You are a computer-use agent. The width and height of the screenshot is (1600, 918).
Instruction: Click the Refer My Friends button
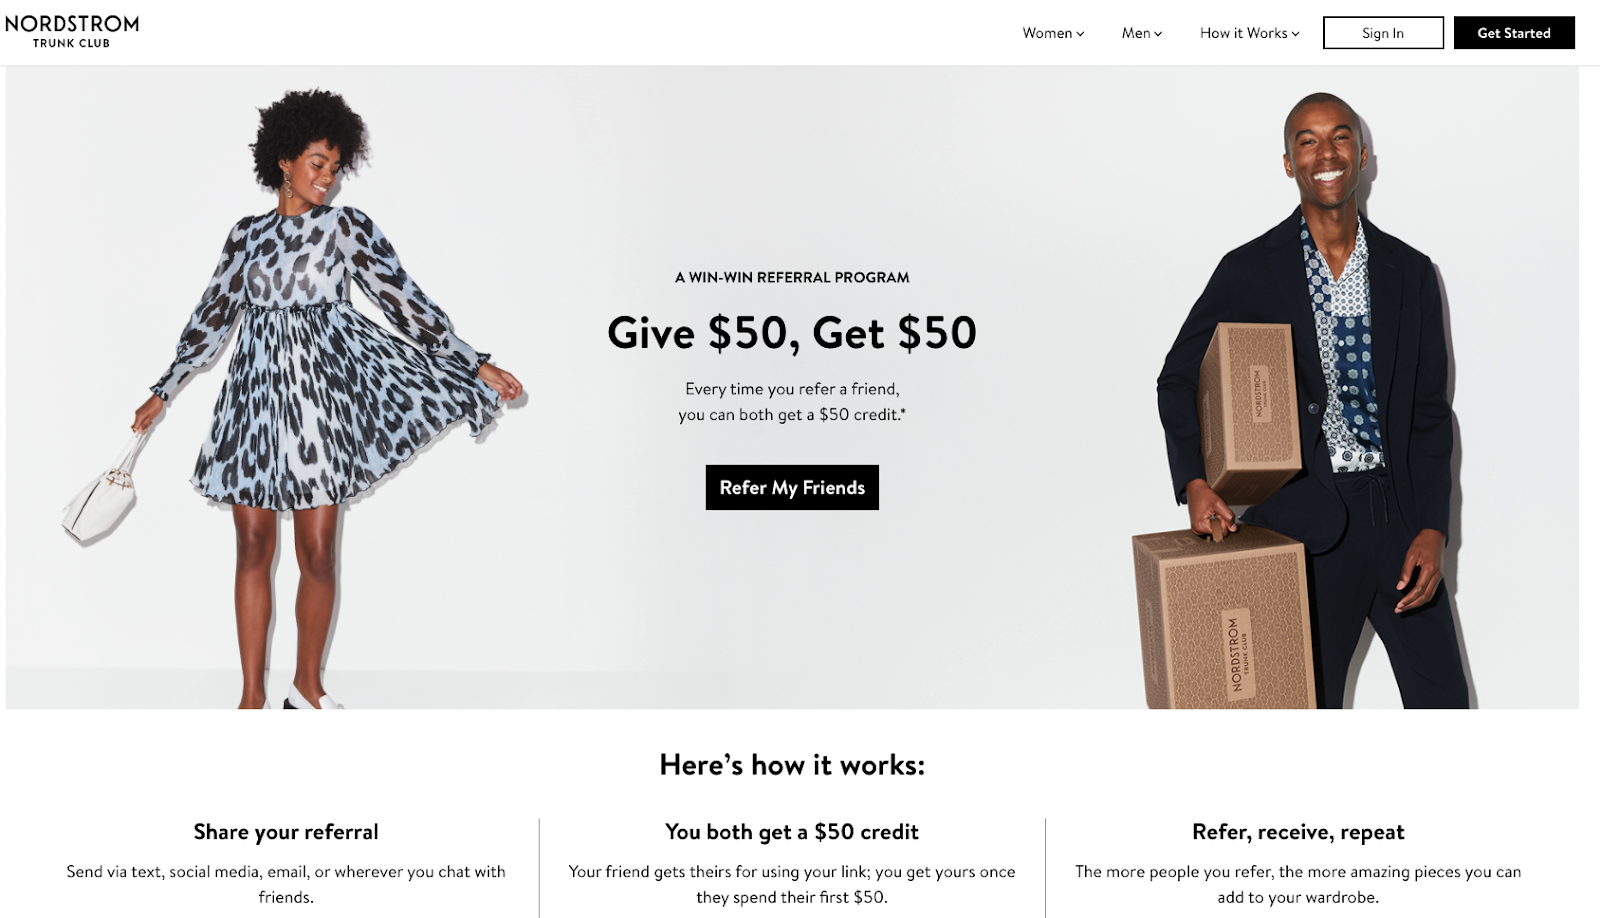pos(792,487)
